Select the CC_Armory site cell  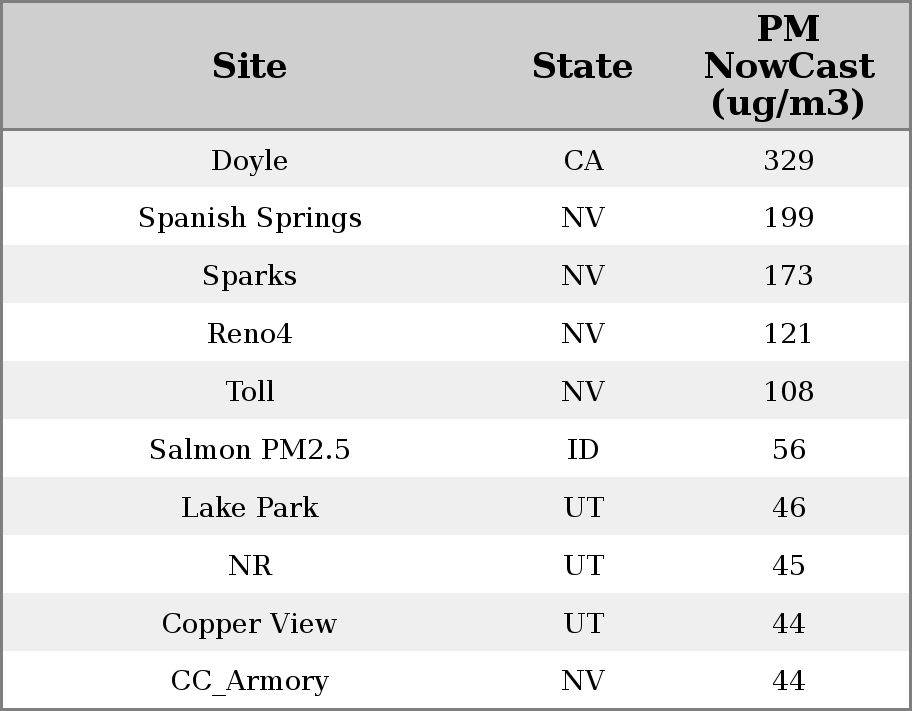tap(249, 681)
